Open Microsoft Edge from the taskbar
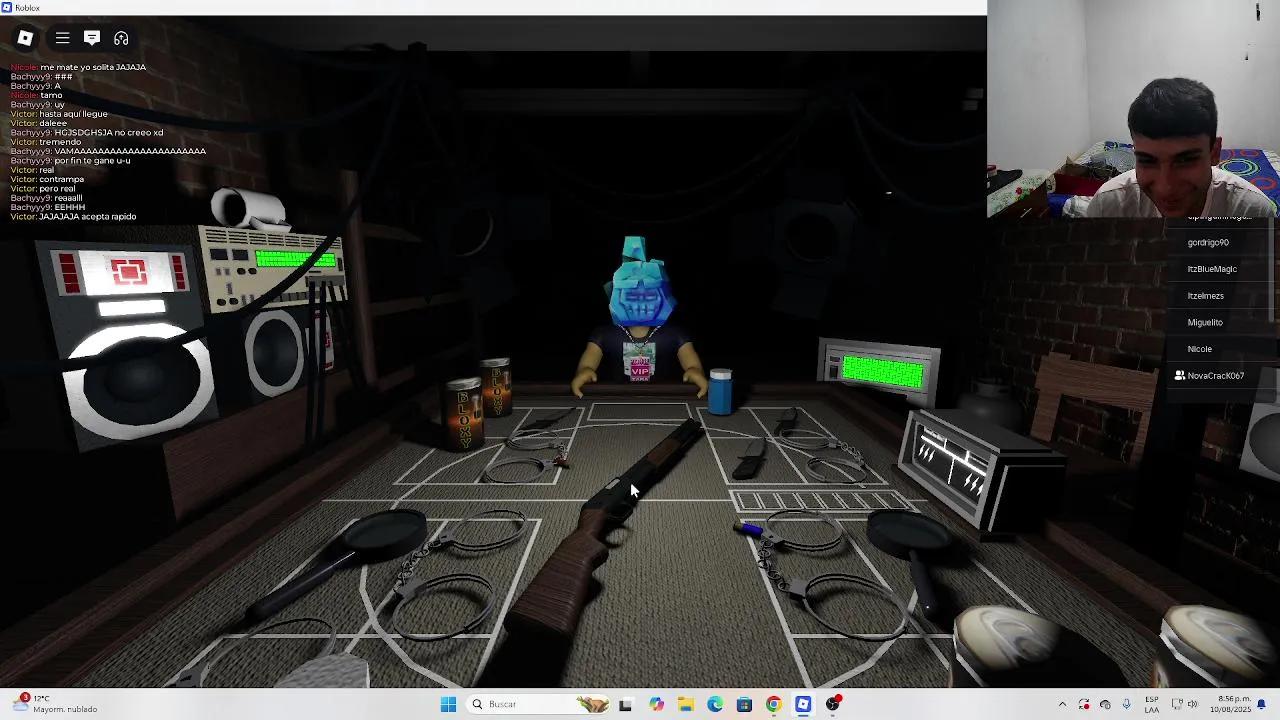This screenshot has width=1280, height=720. (x=715, y=704)
